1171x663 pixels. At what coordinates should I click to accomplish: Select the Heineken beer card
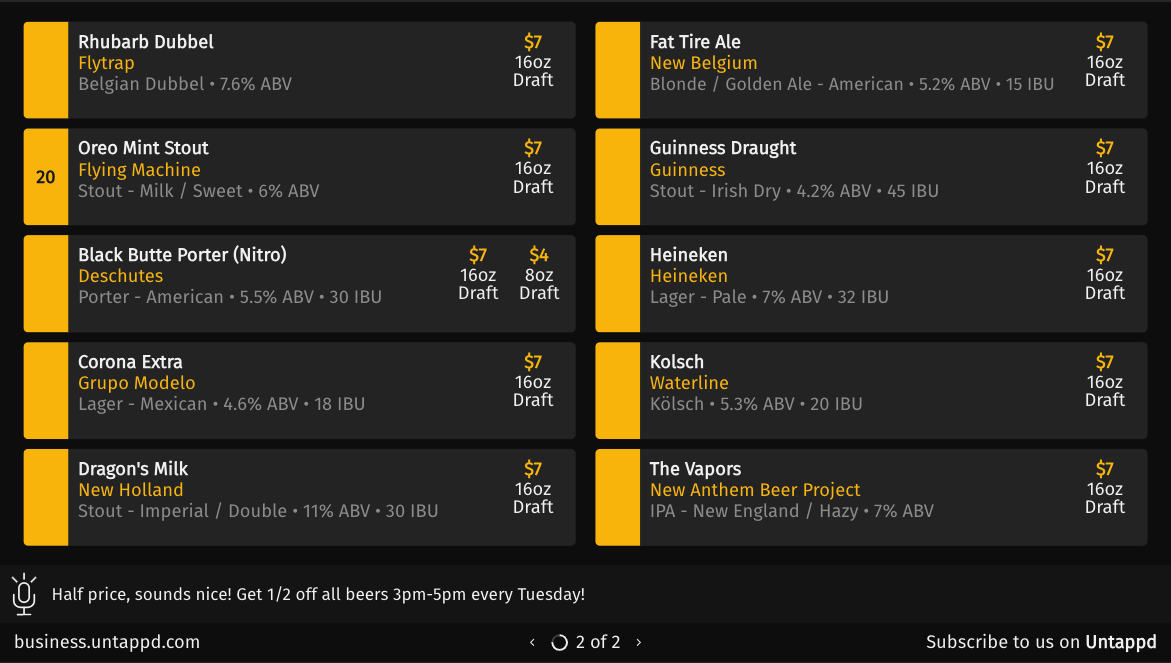871,284
